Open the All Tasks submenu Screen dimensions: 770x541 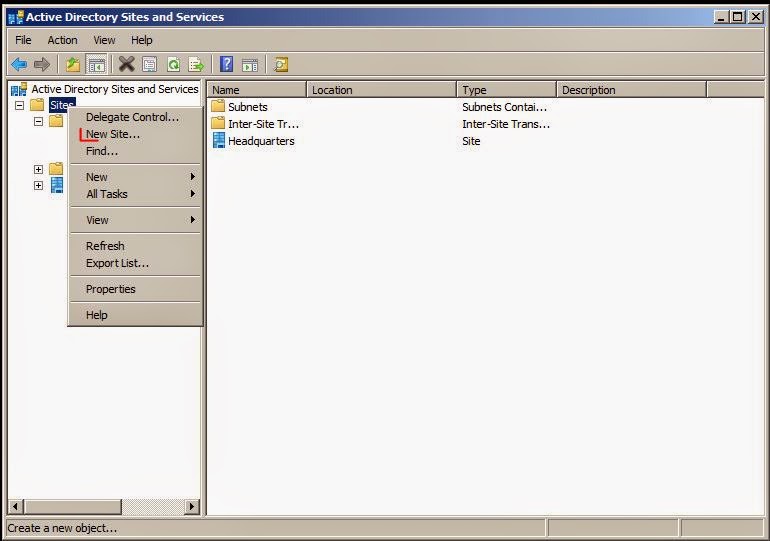[135, 194]
